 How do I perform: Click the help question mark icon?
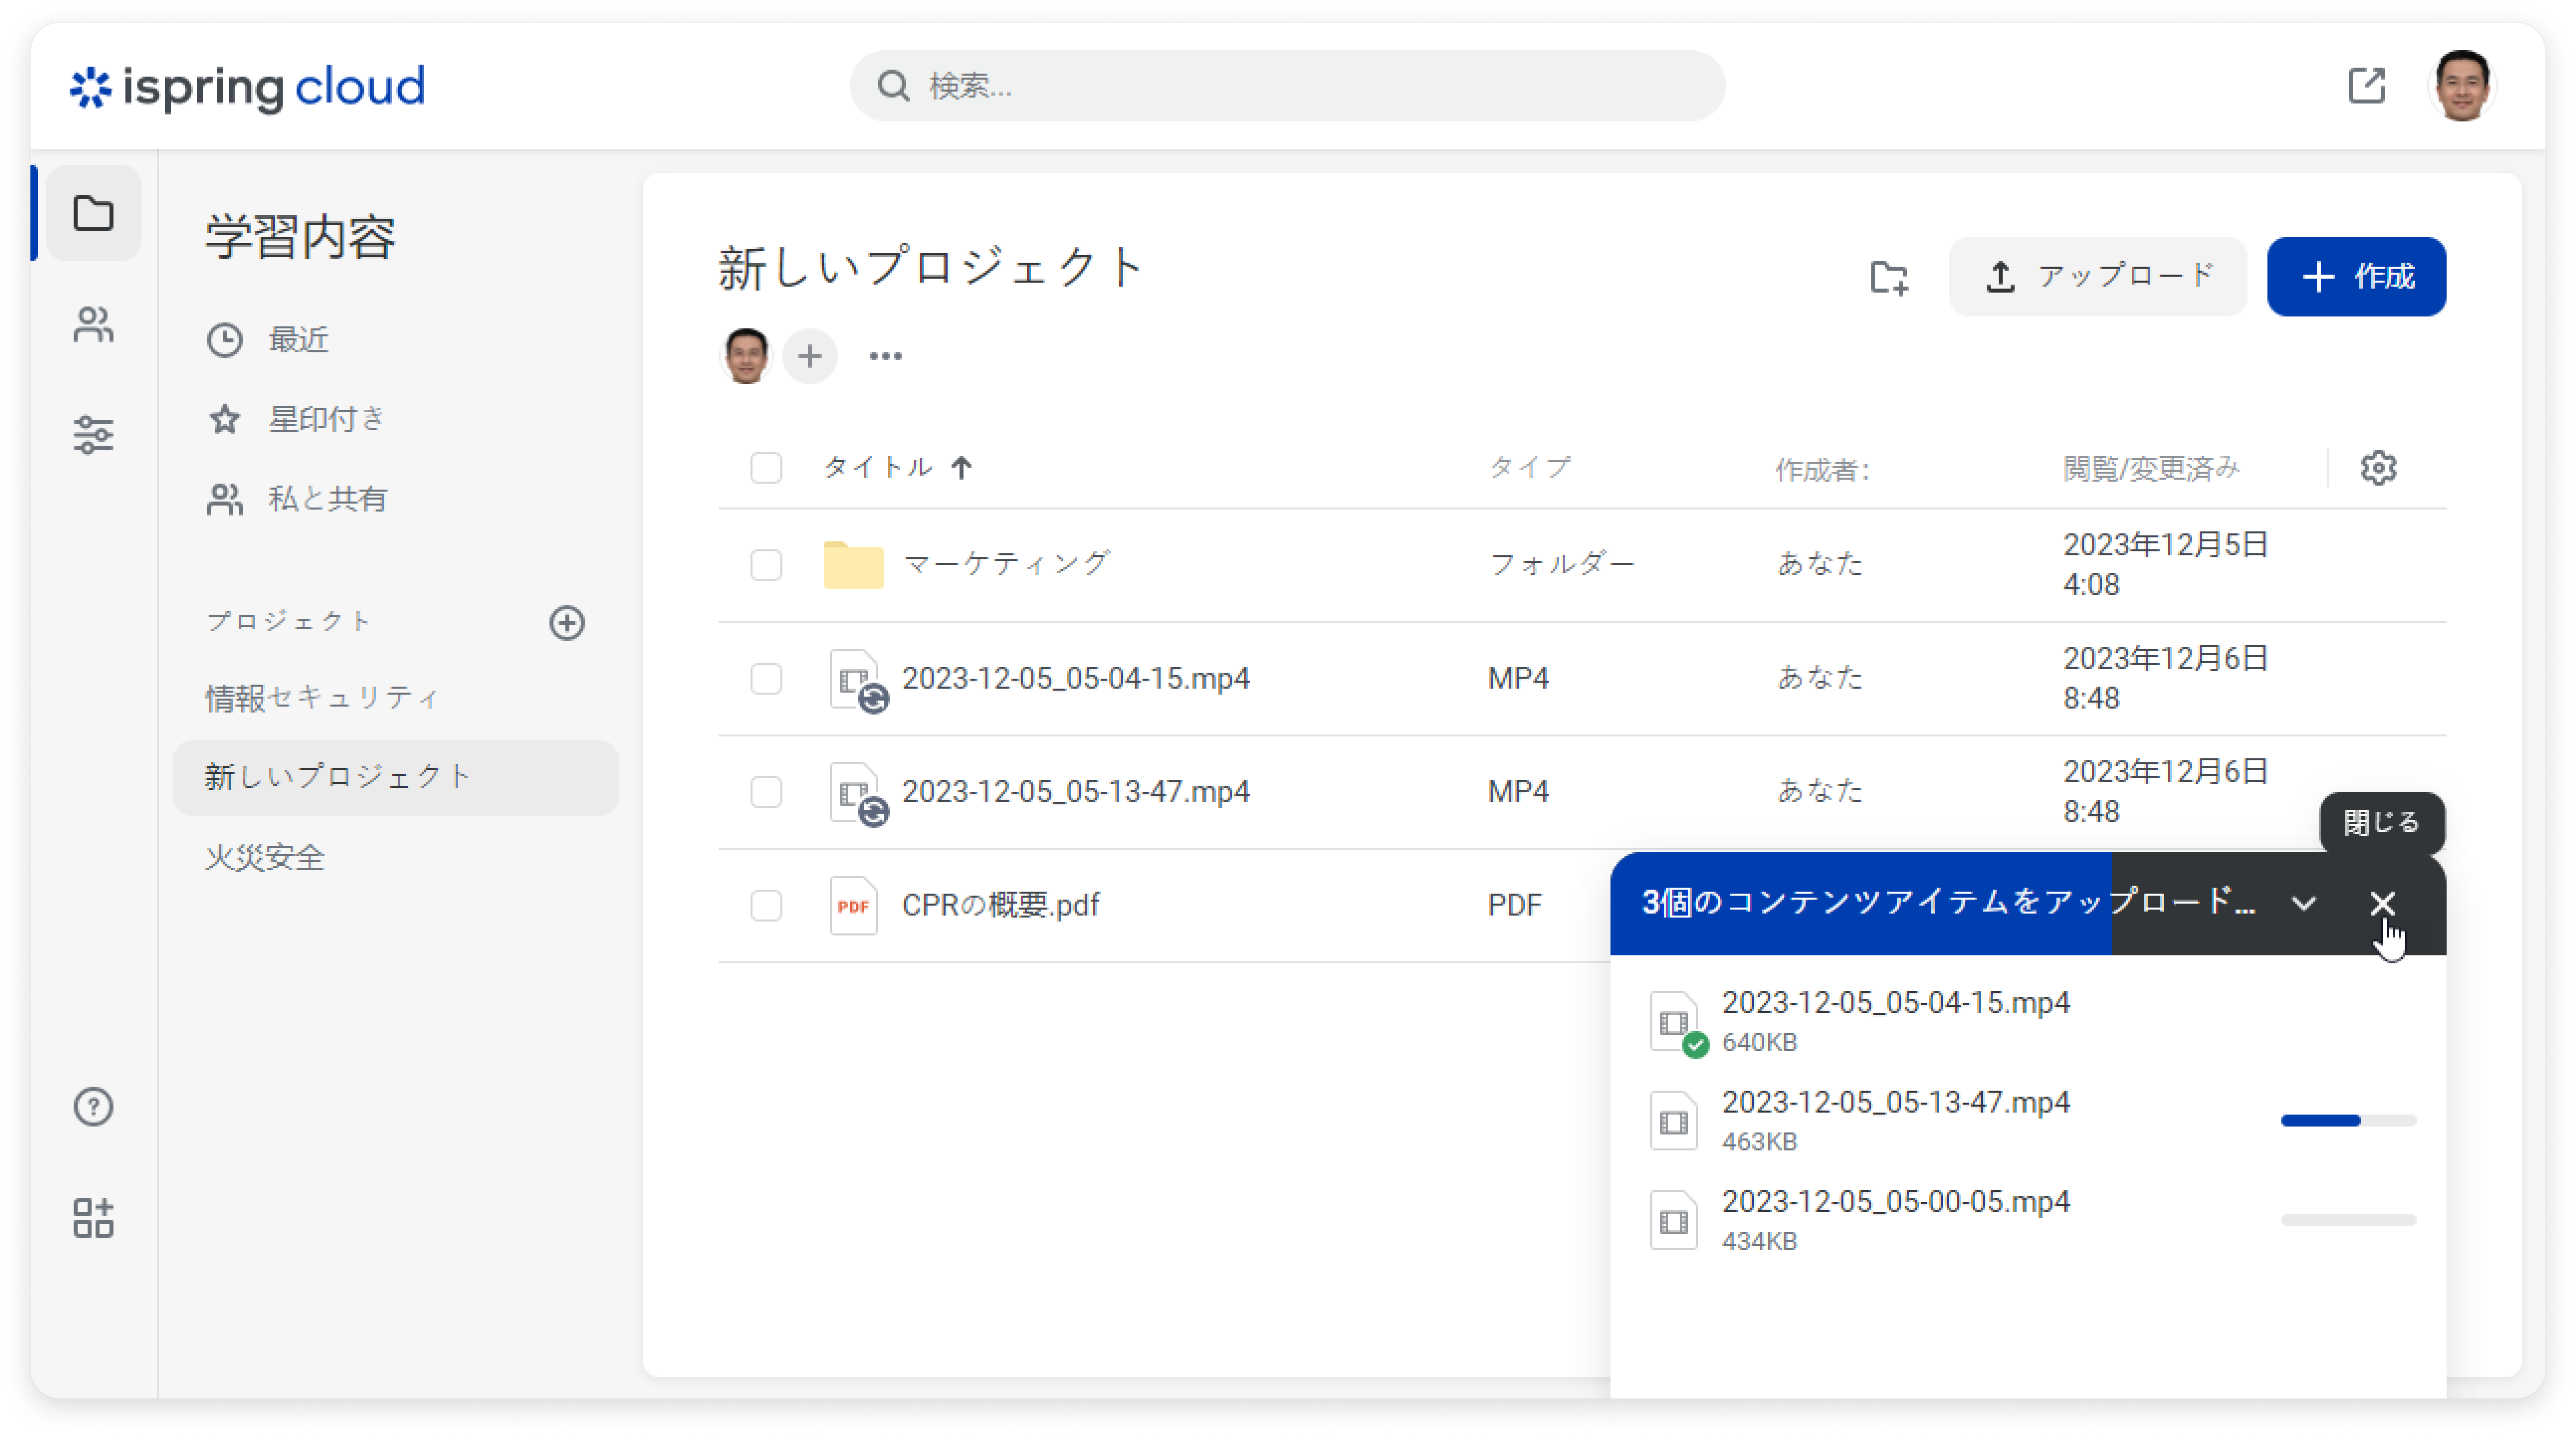pyautogui.click(x=93, y=1107)
